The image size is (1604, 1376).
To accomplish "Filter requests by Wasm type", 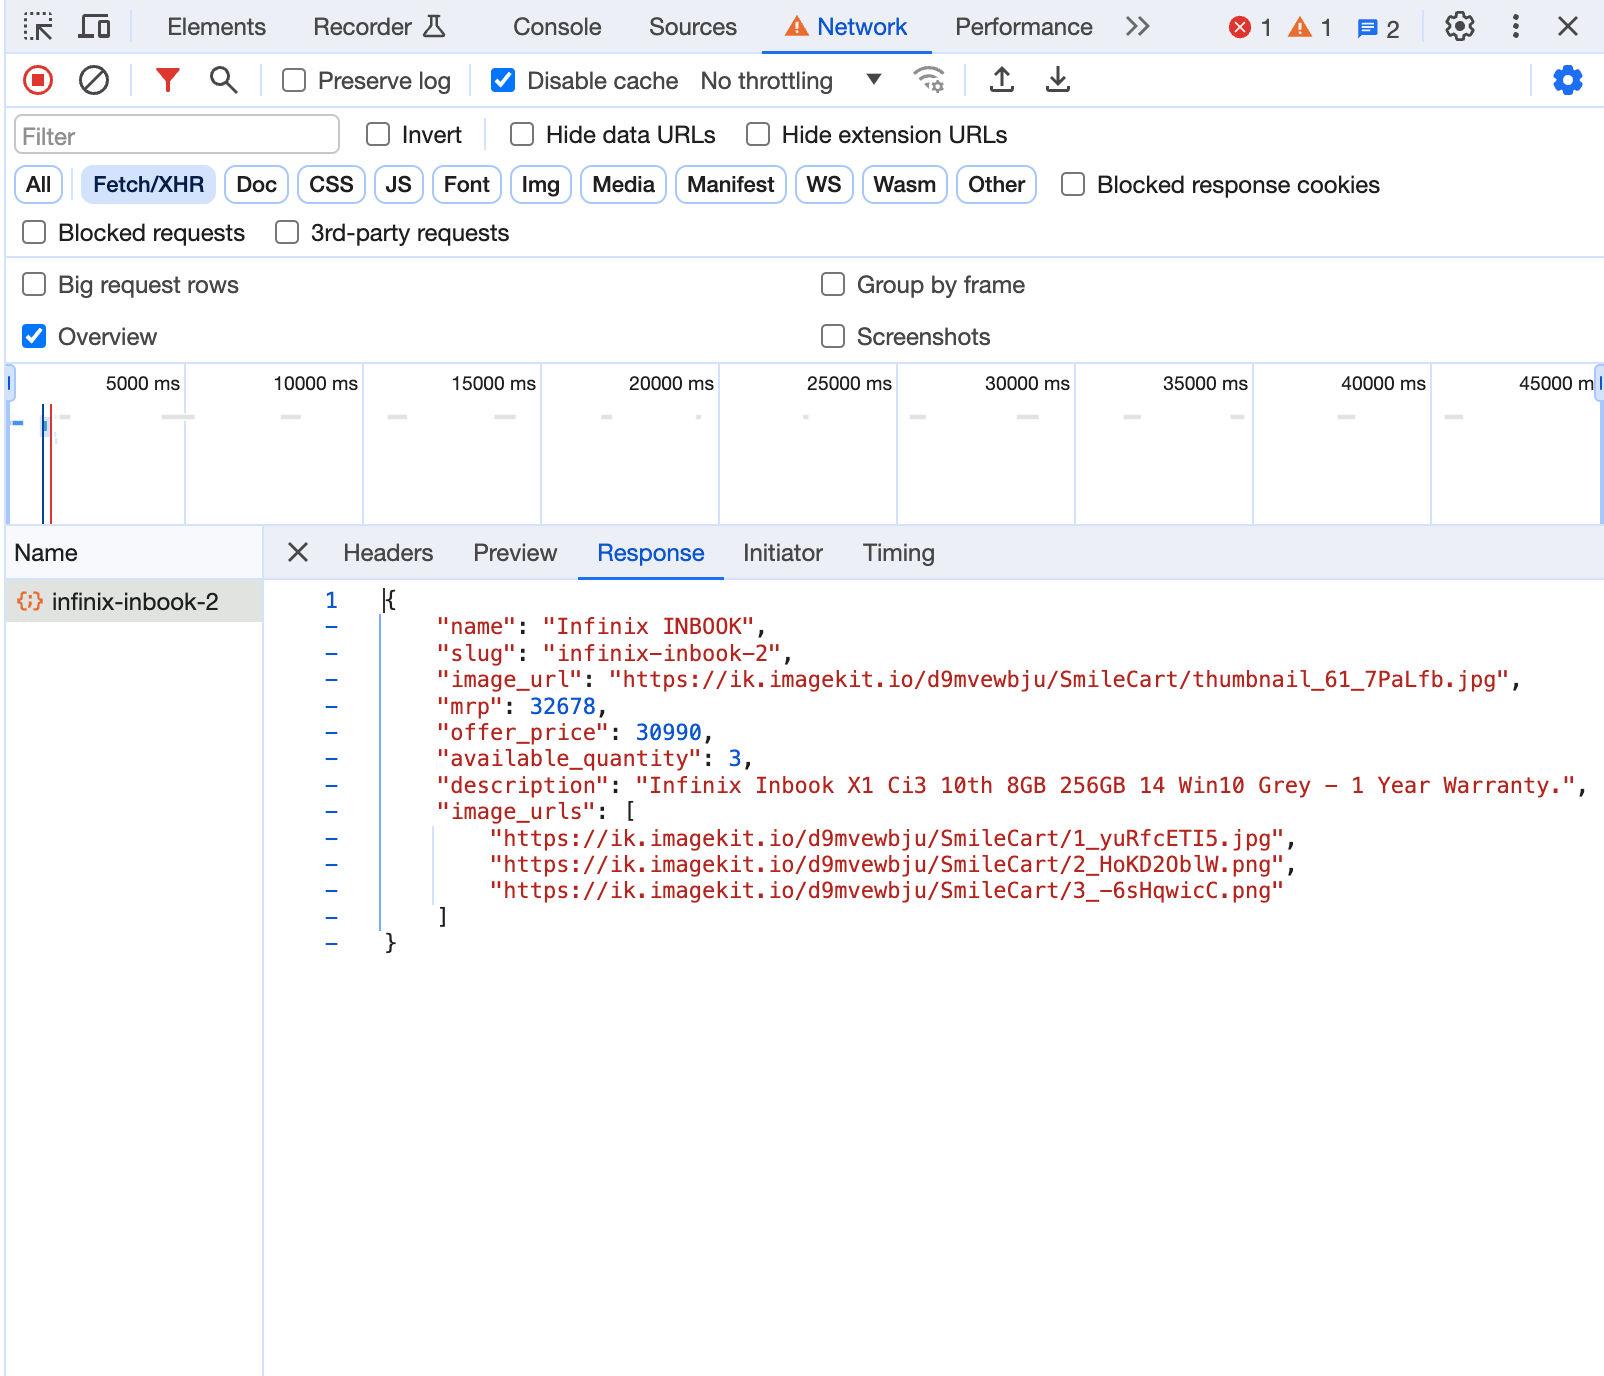I will click(905, 184).
